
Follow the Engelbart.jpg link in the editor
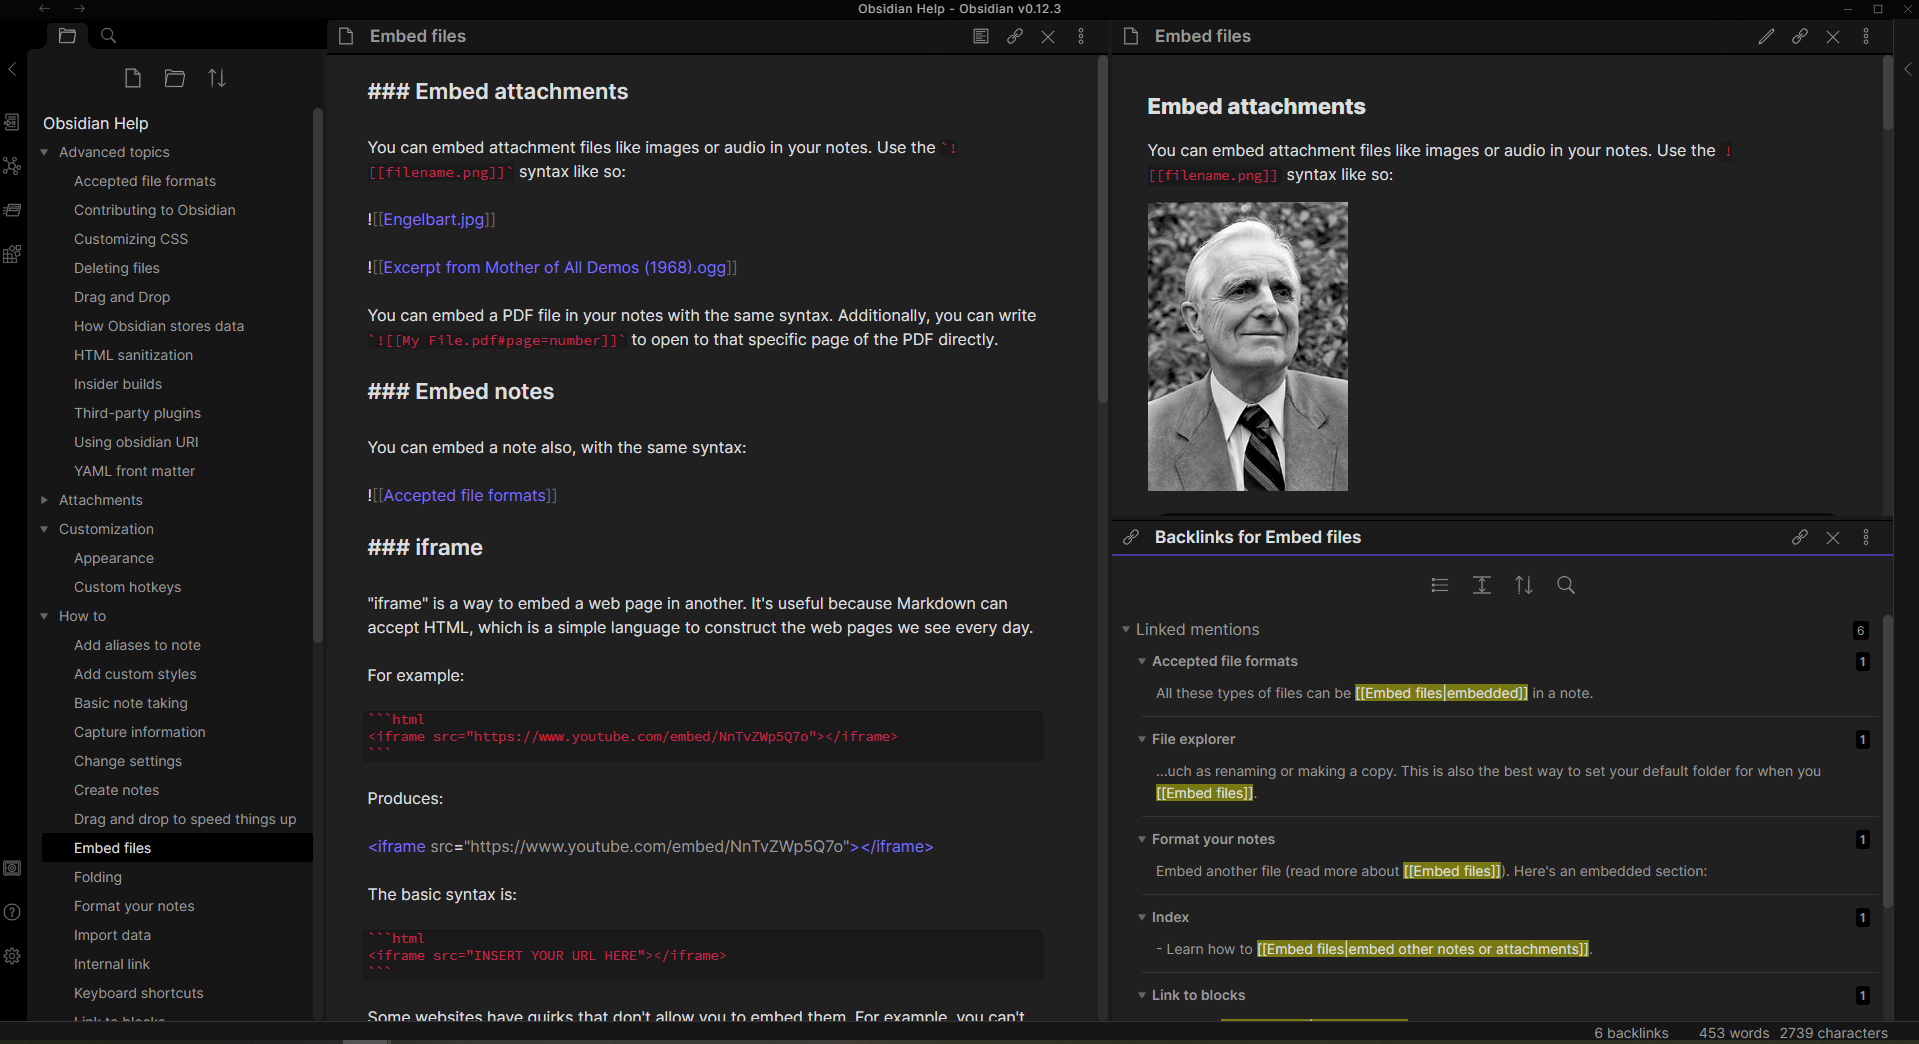[434, 219]
